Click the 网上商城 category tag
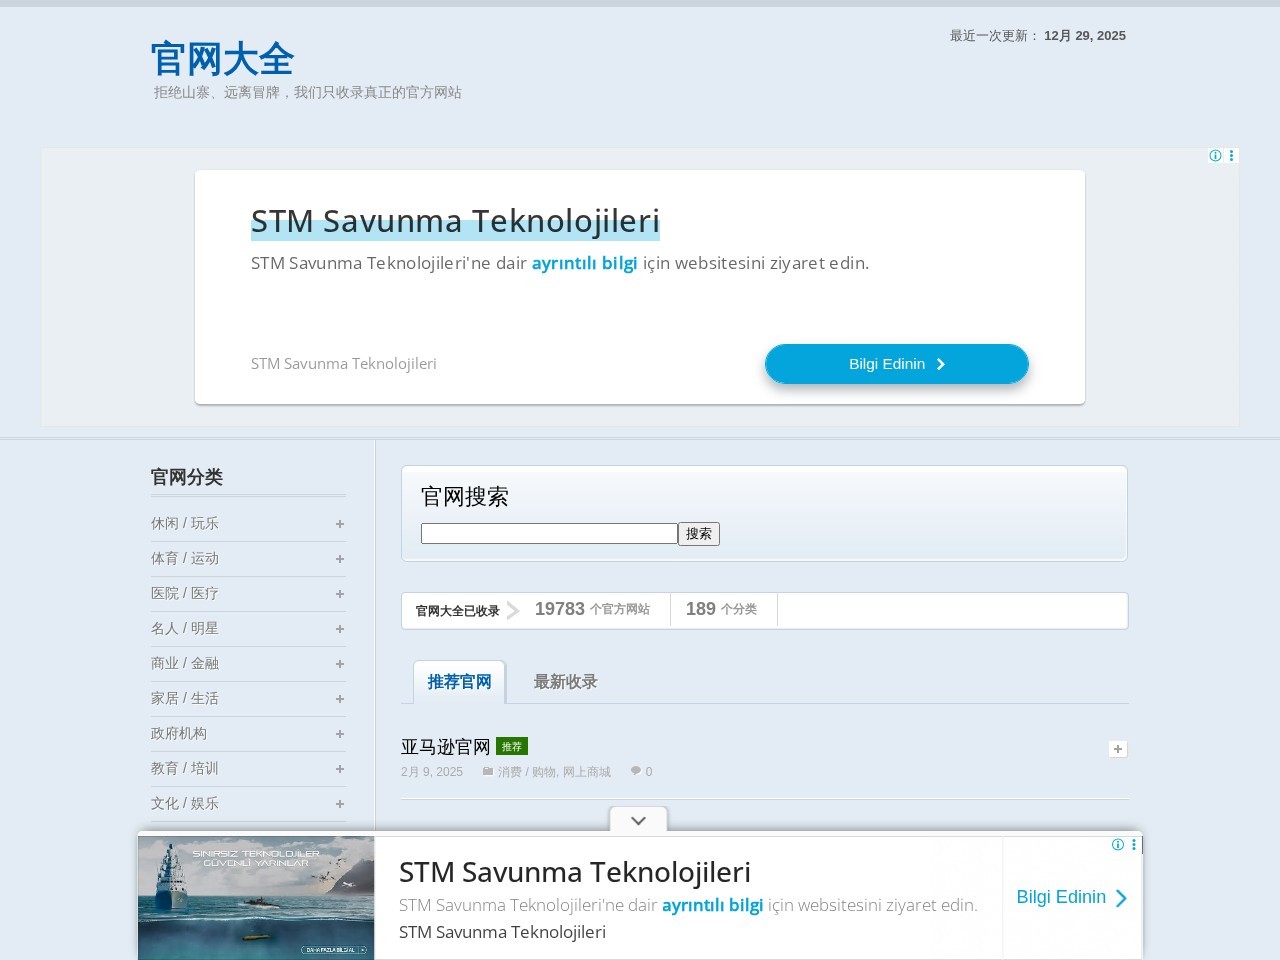This screenshot has width=1280, height=960. point(587,772)
